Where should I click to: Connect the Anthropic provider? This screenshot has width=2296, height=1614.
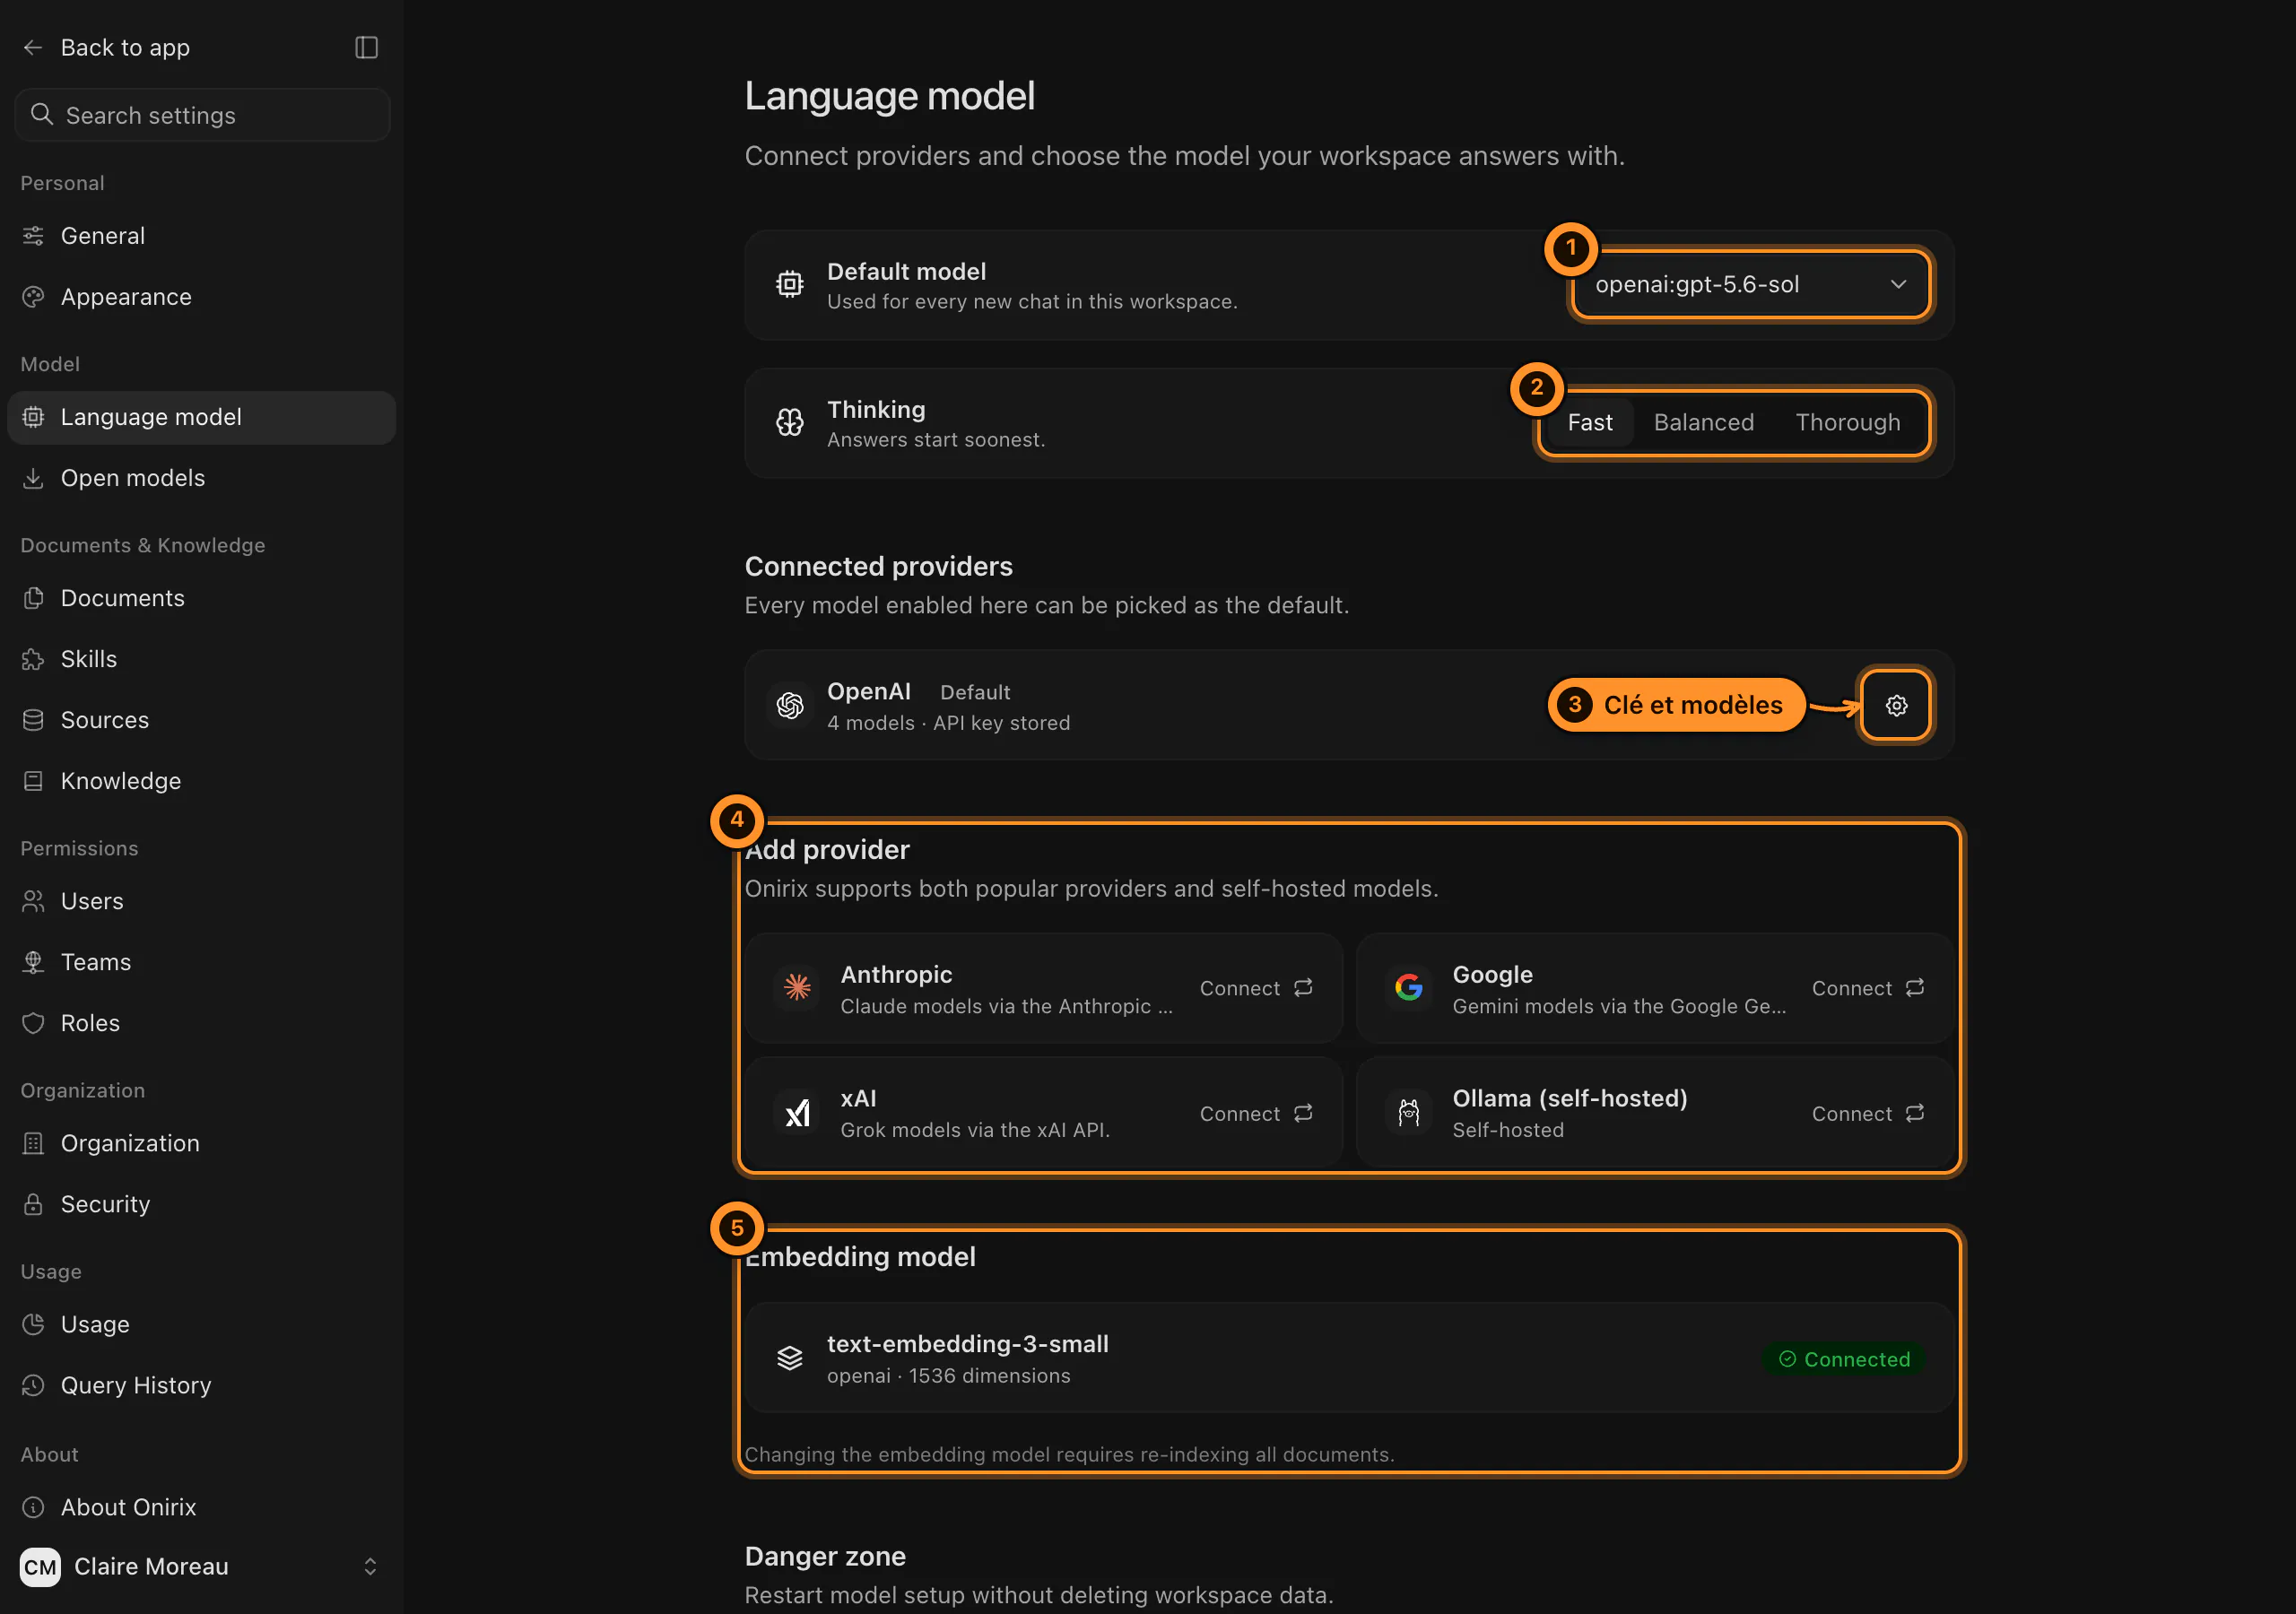[1256, 988]
